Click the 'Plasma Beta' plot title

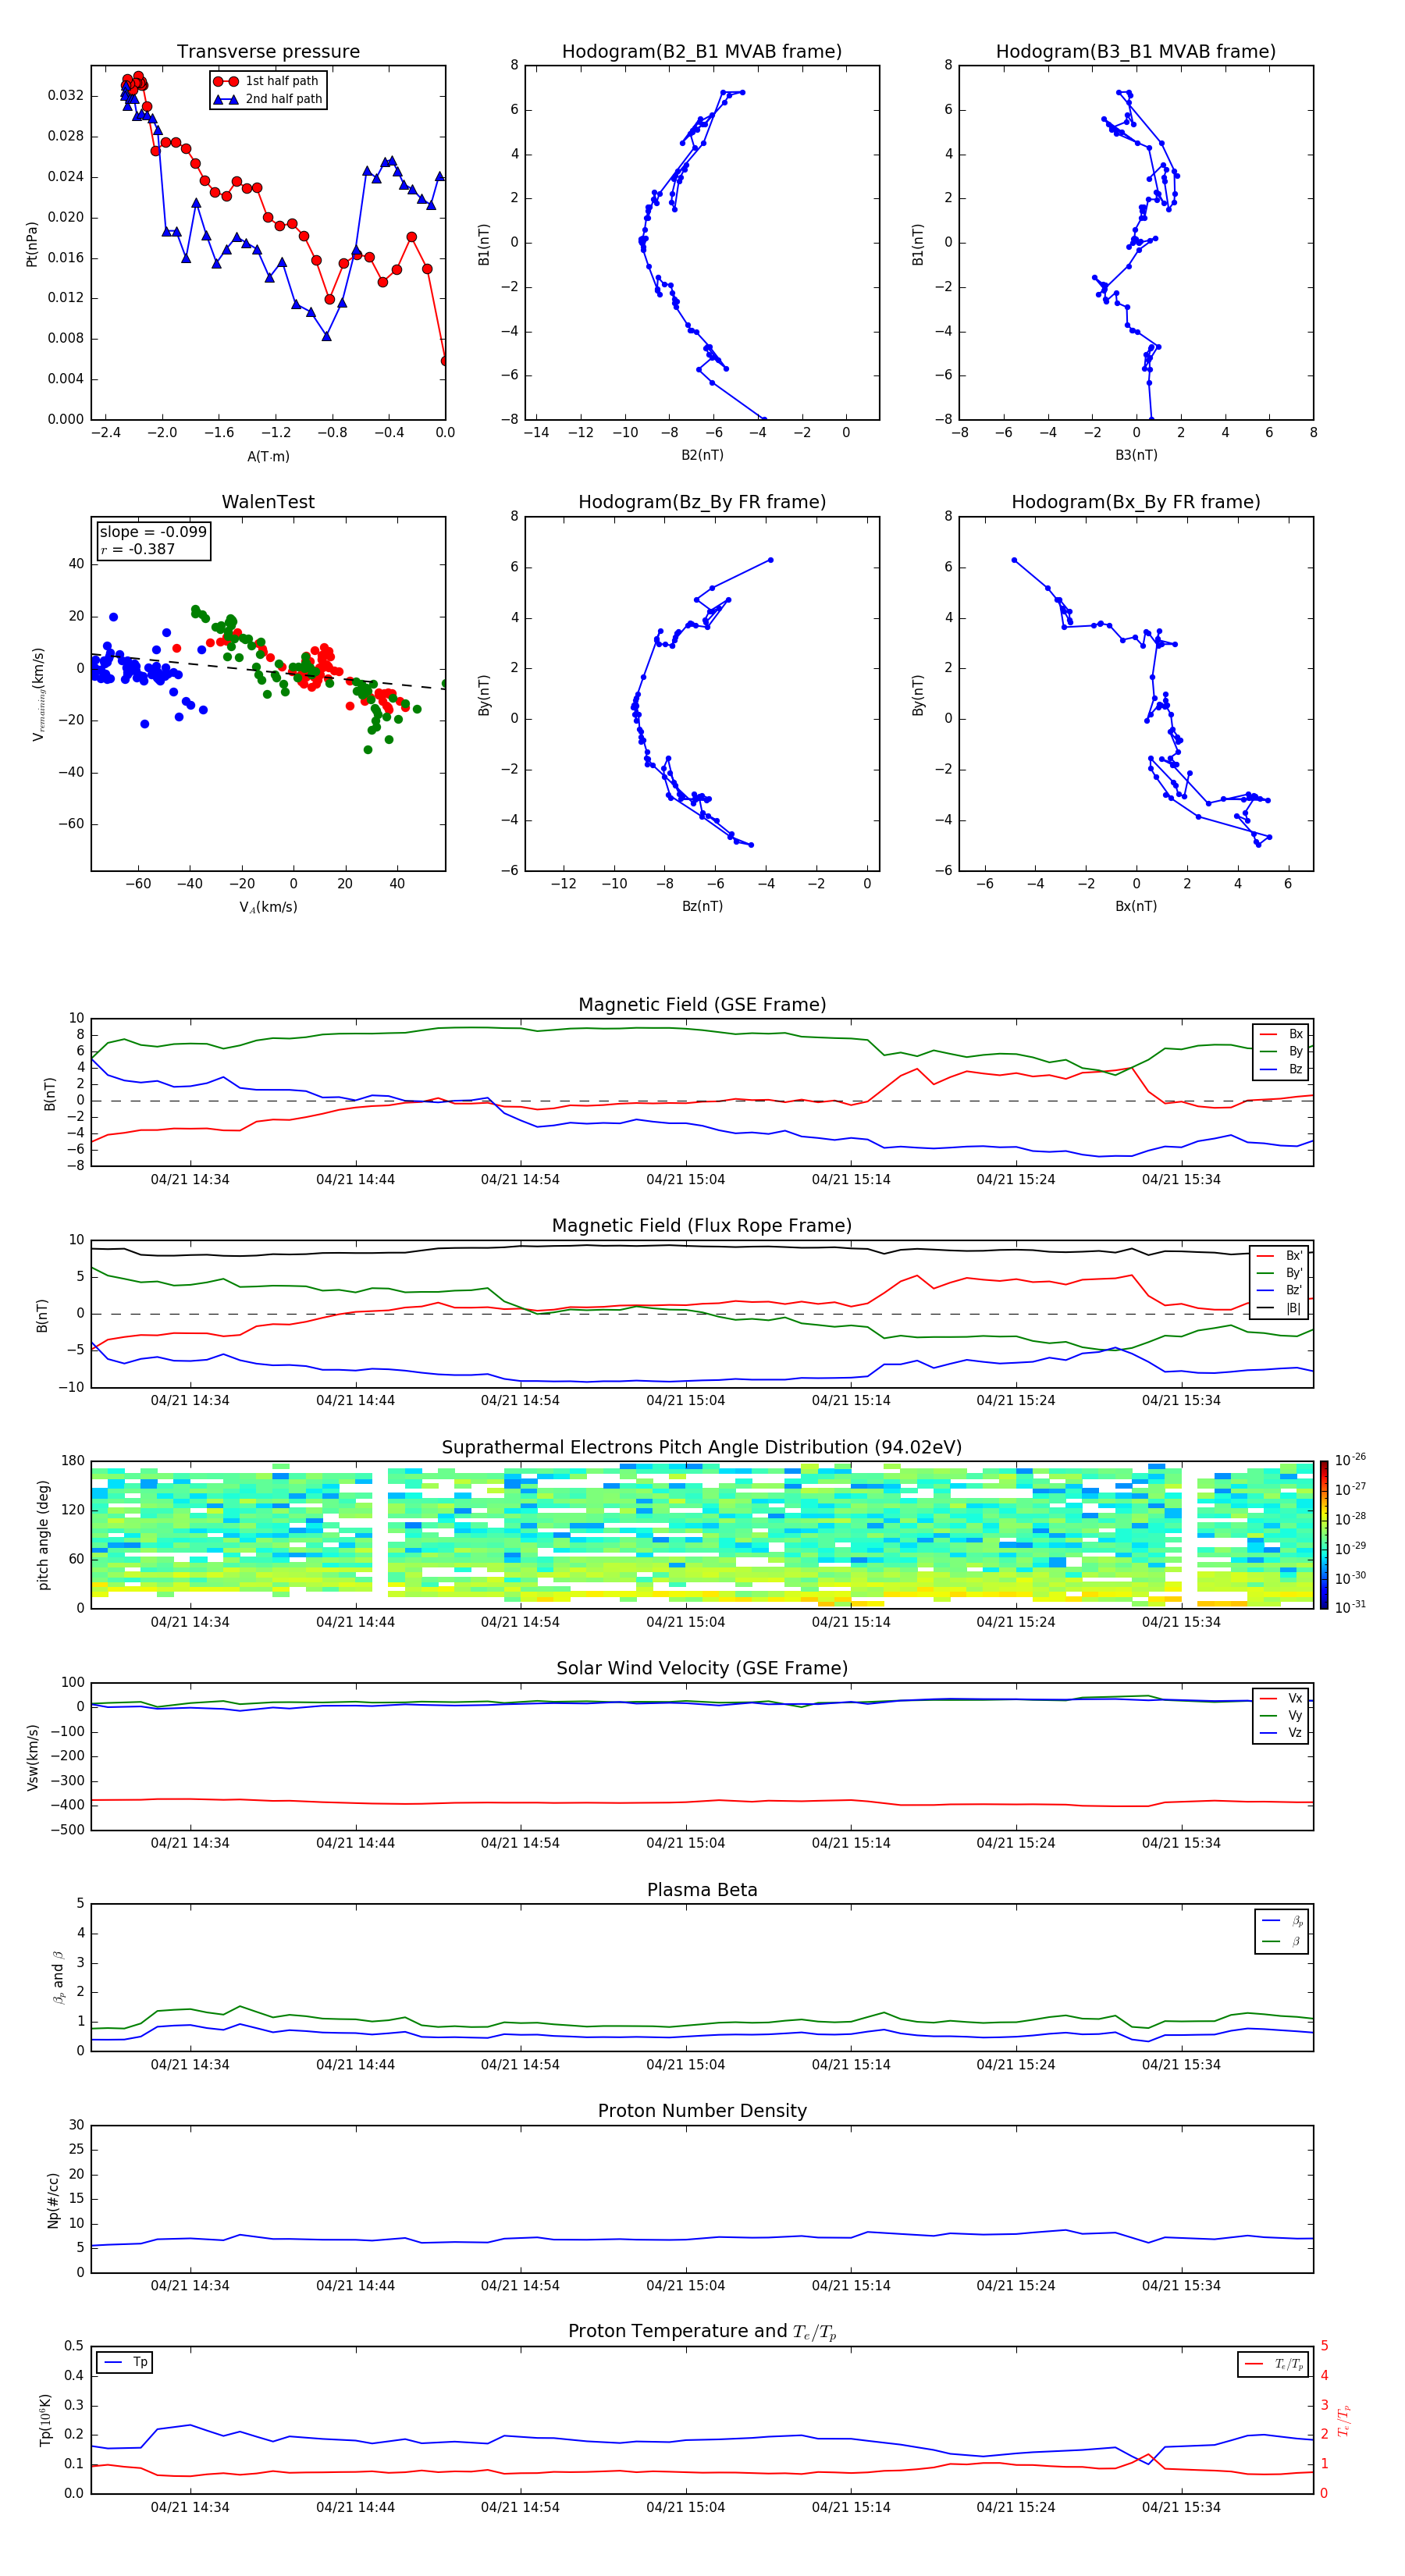pos(702,1891)
